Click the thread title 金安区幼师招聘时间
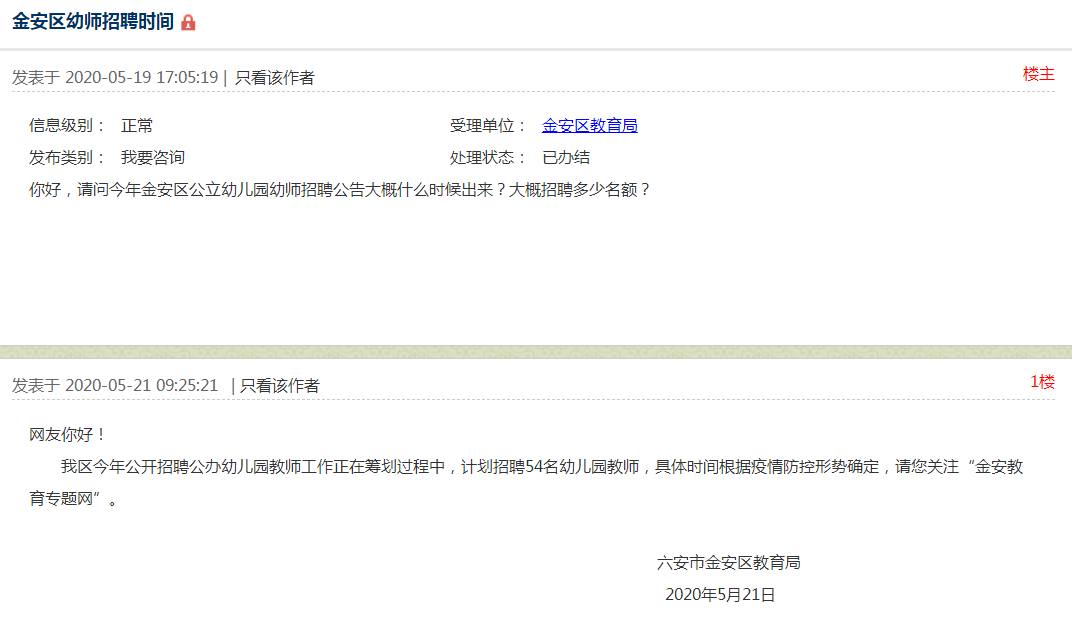The height and width of the screenshot is (621, 1072). coord(92,21)
